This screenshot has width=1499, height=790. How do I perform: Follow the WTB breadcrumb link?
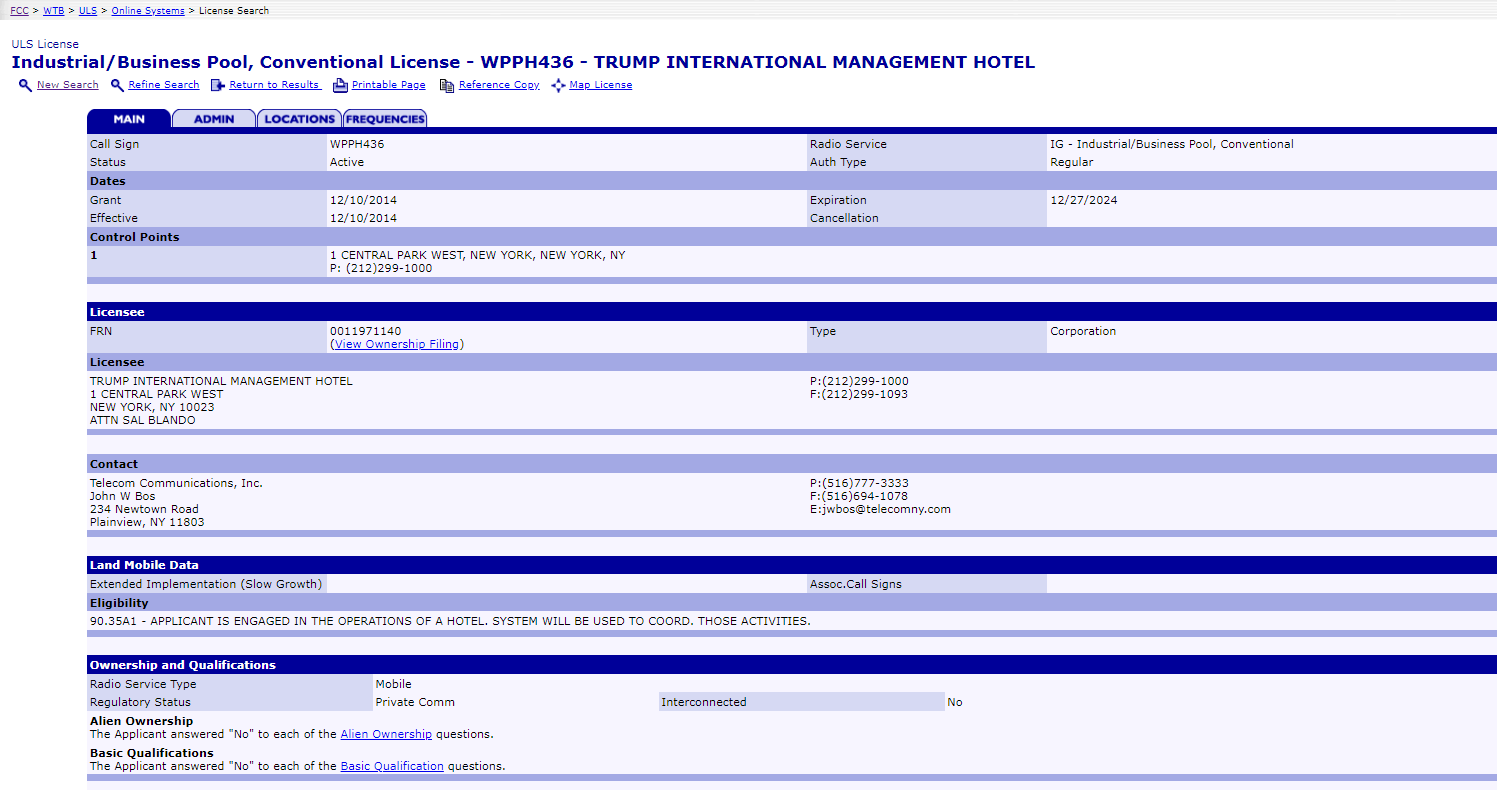click(x=53, y=11)
